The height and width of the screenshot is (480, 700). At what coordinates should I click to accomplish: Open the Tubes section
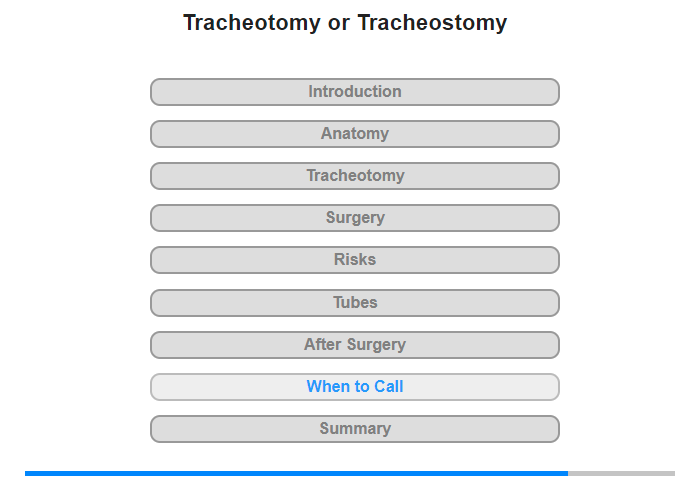355,303
